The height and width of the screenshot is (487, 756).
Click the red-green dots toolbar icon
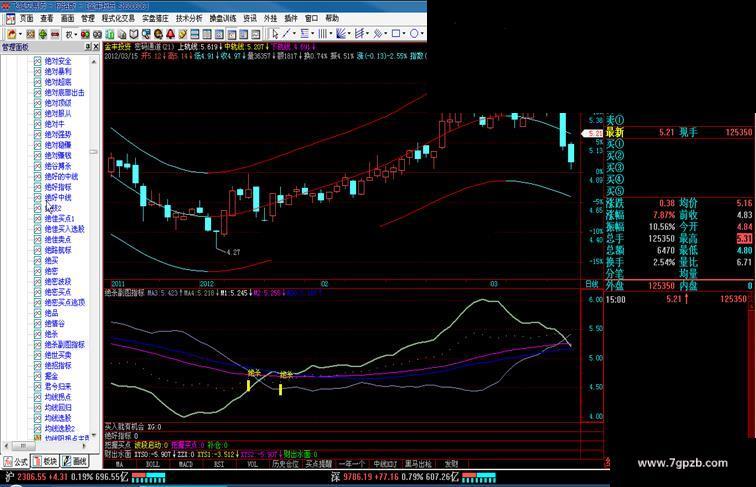[x=85, y=34]
